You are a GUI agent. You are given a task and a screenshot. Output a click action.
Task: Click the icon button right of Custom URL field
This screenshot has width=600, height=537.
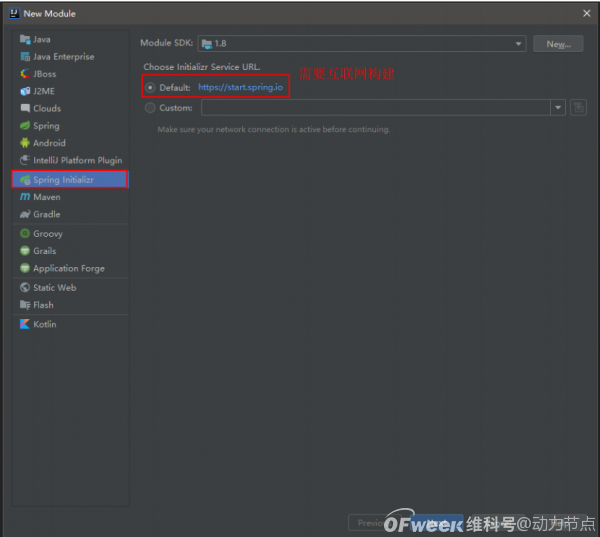(578, 108)
